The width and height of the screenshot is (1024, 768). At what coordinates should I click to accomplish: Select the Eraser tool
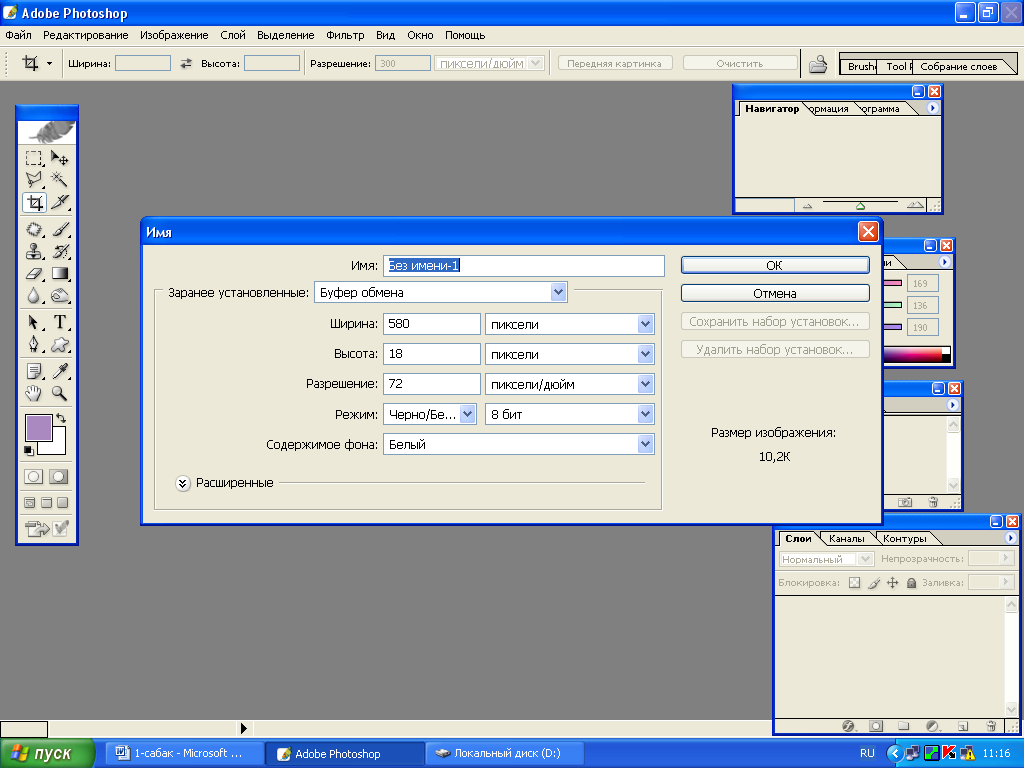tap(34, 274)
